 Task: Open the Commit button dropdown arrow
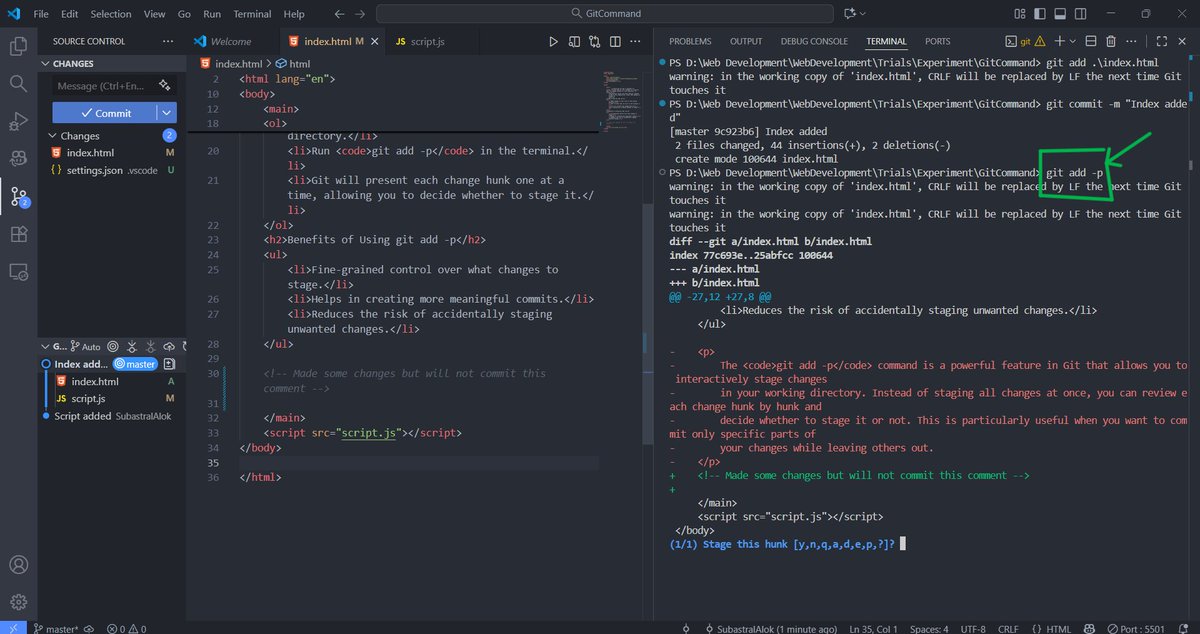tap(166, 113)
